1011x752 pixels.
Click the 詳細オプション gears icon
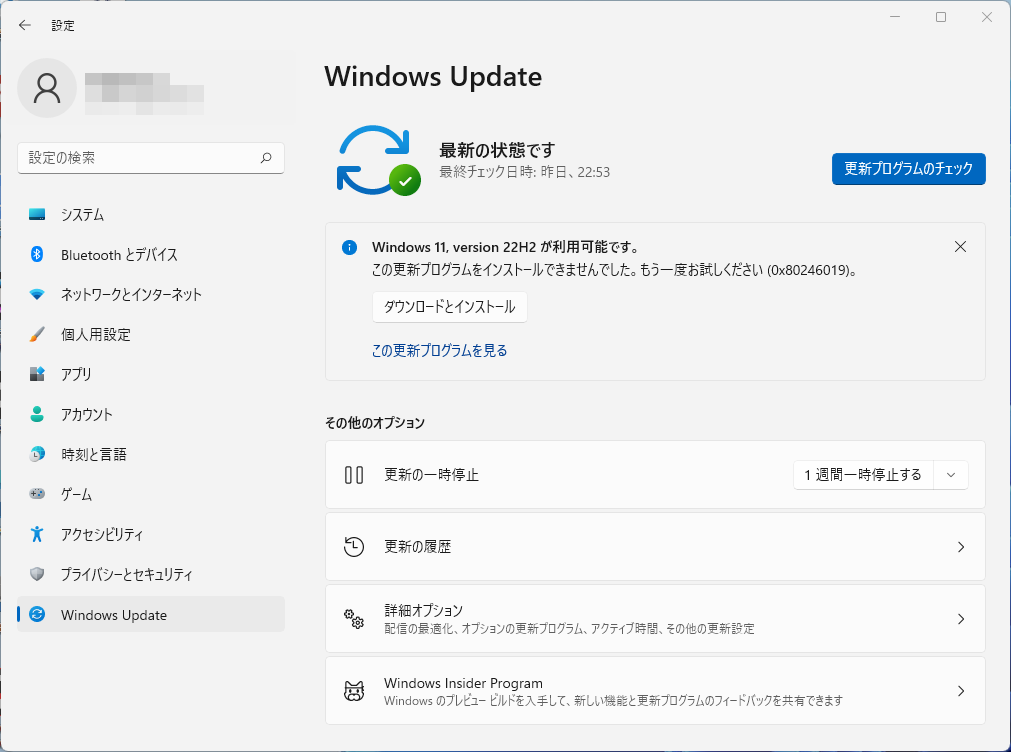(x=354, y=619)
